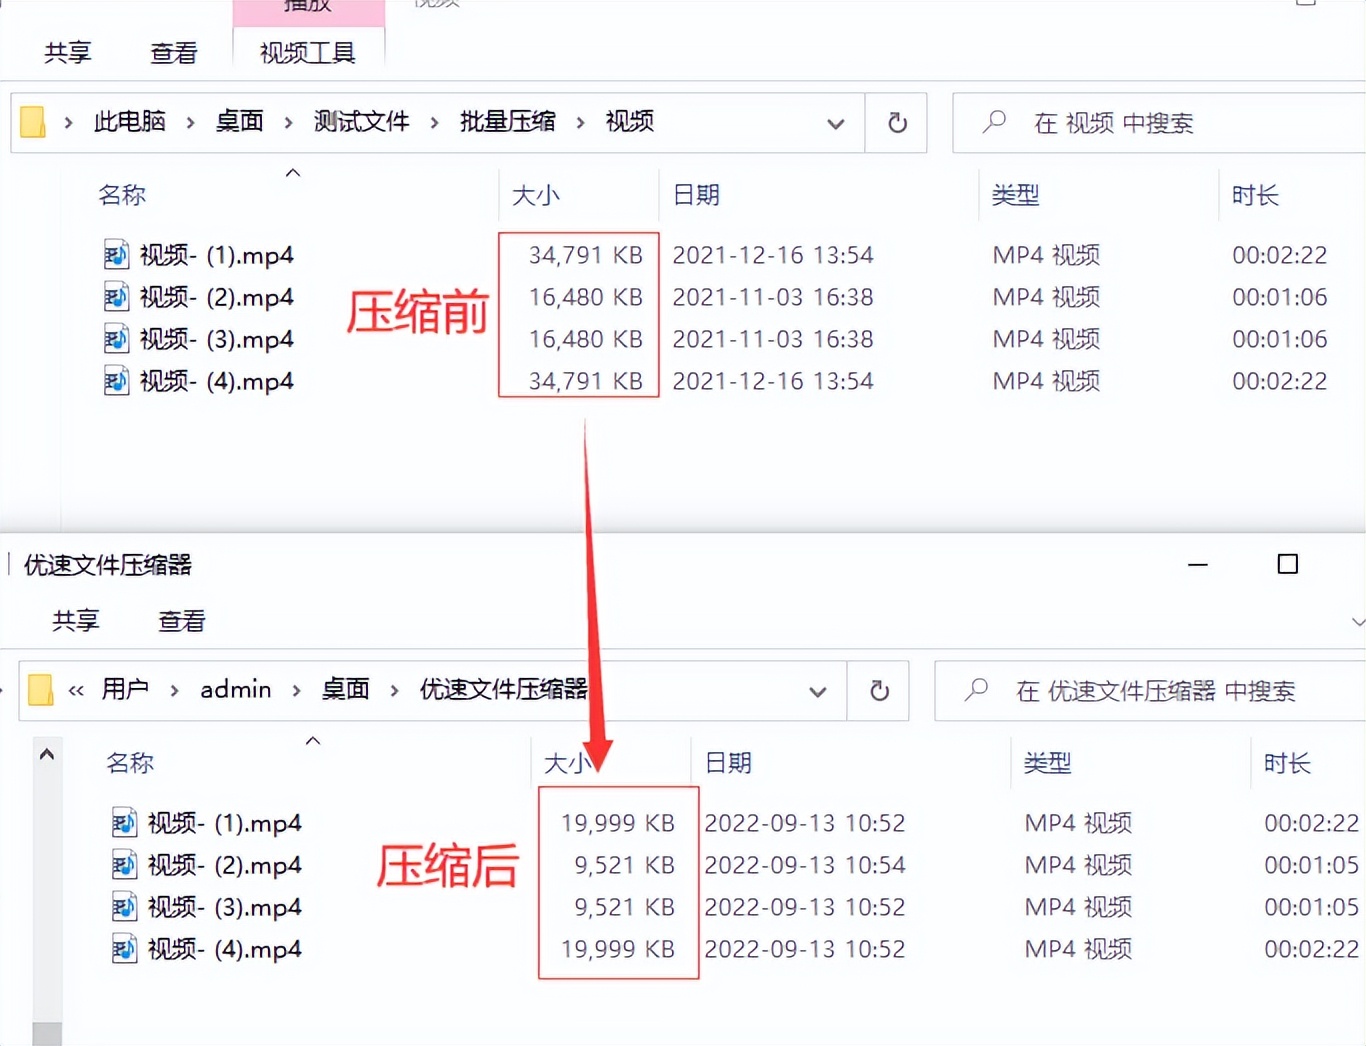The image size is (1366, 1046).
Task: Expand the top window address bar dropdown
Action: (x=836, y=123)
